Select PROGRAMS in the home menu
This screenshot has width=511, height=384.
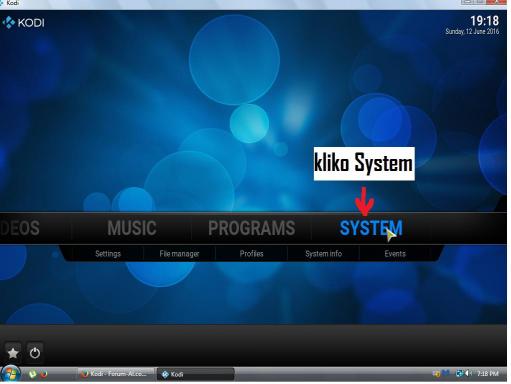click(252, 228)
